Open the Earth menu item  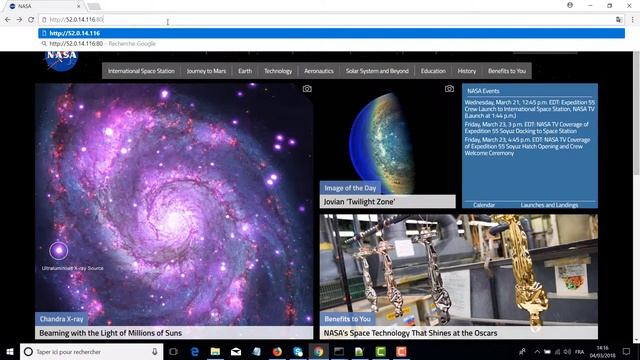click(x=245, y=71)
